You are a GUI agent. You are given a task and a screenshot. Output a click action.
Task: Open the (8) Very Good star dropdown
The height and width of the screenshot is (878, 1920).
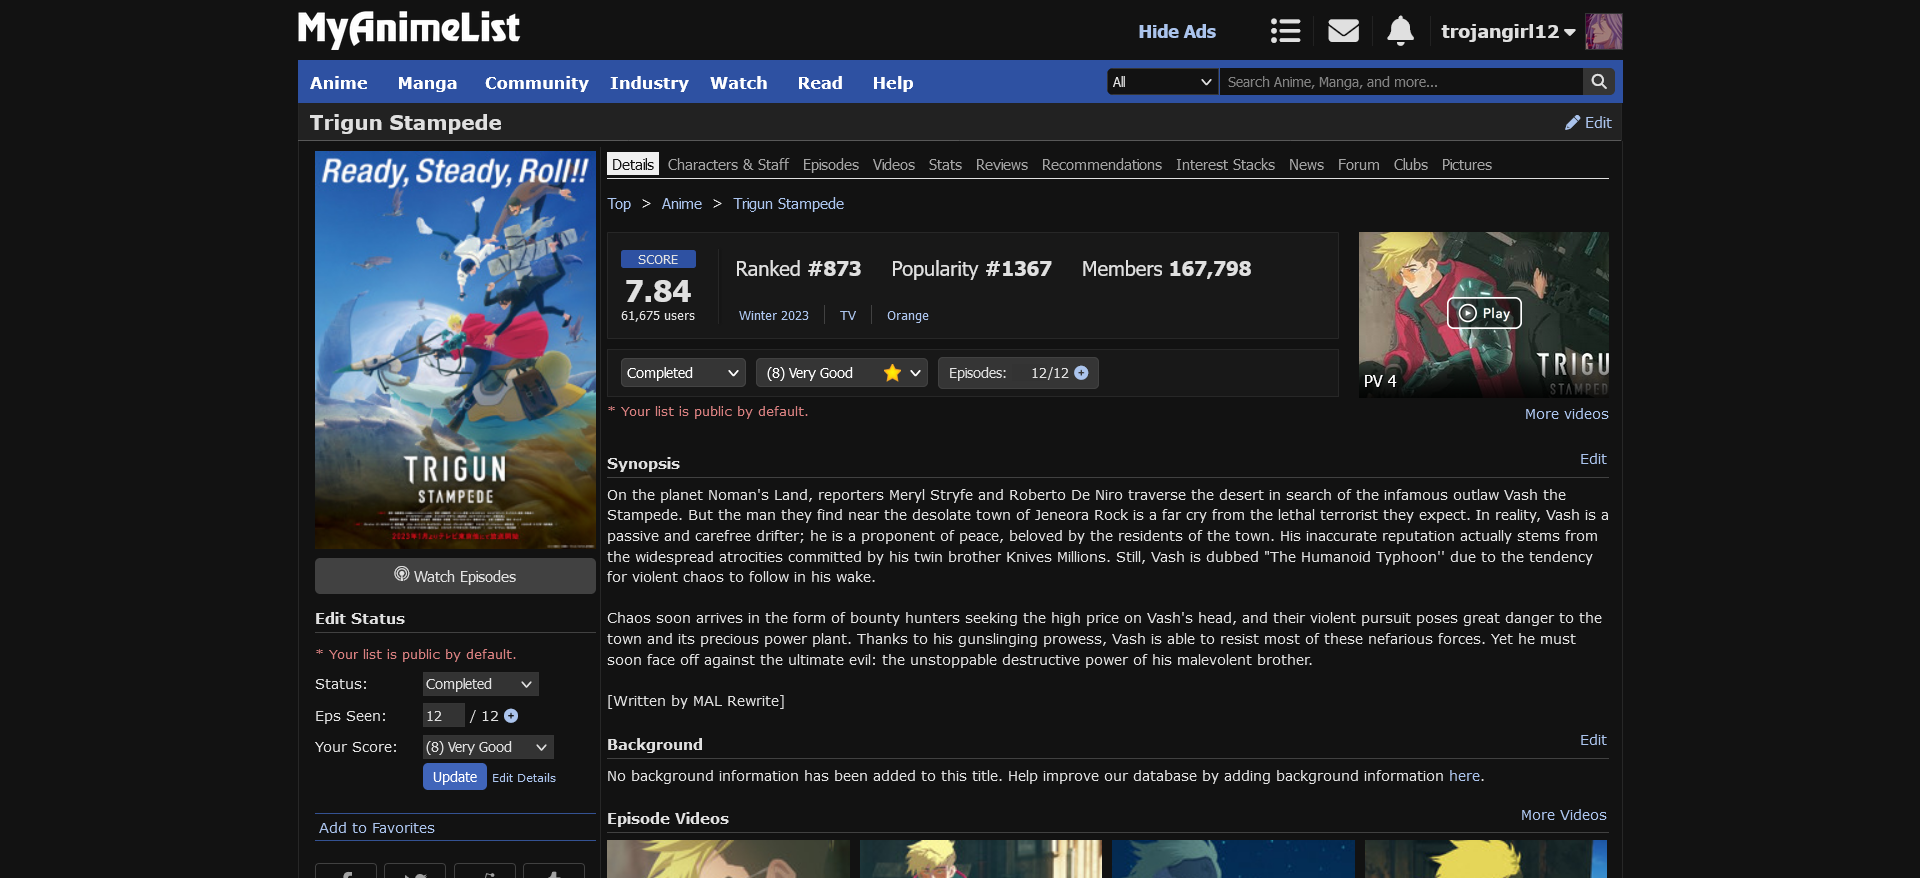pos(842,373)
